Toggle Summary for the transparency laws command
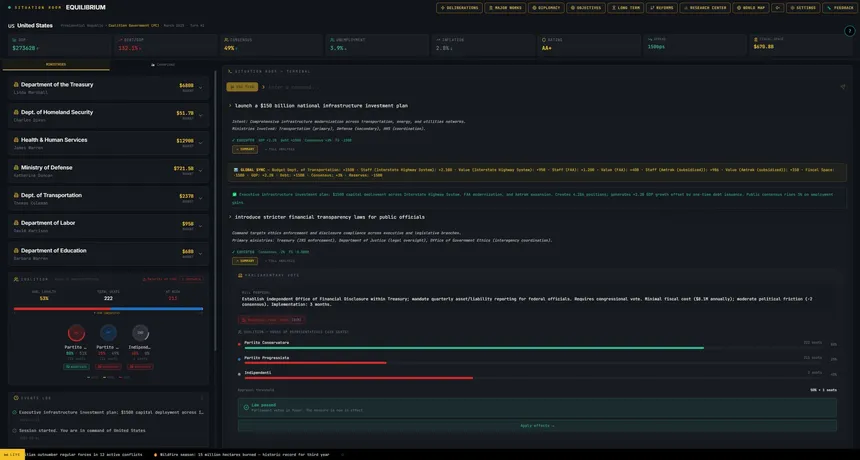This screenshot has height=460, width=860. click(245, 261)
